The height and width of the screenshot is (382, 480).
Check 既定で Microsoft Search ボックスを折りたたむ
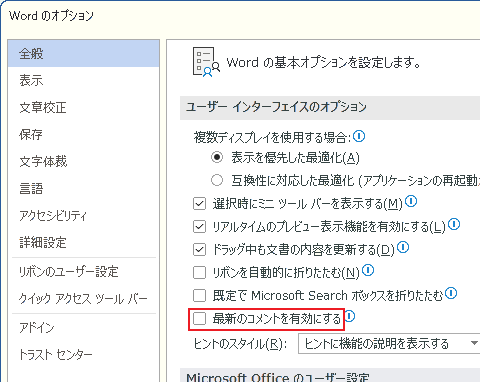click(x=199, y=295)
